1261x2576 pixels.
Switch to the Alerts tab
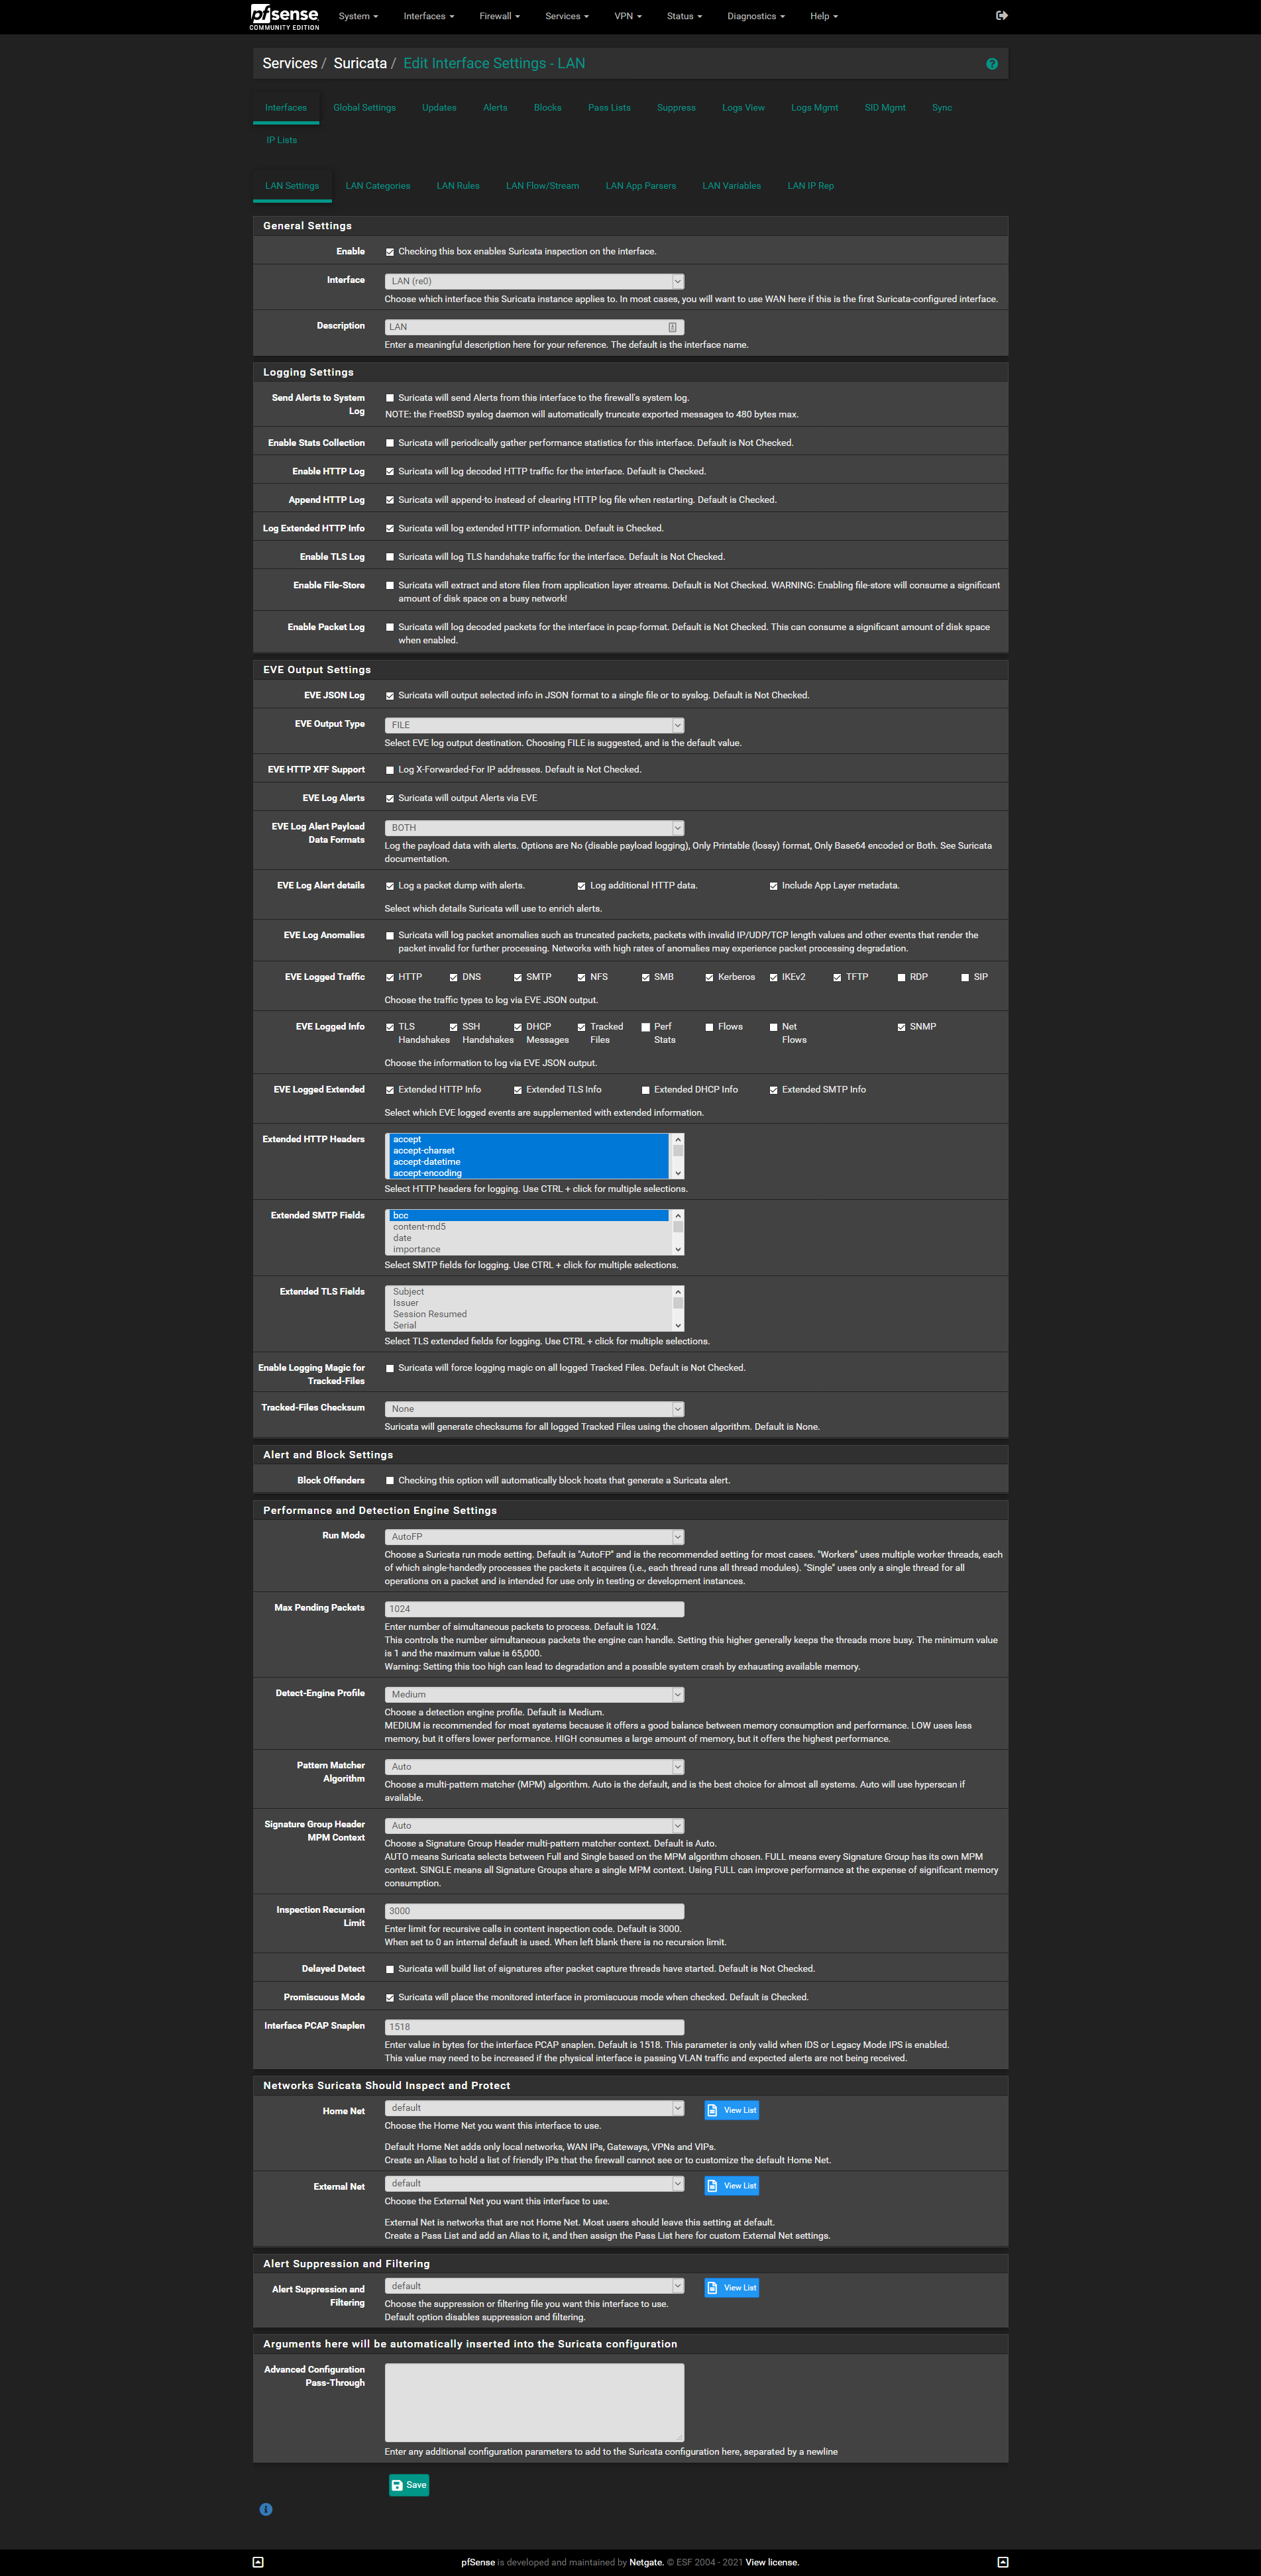(495, 108)
